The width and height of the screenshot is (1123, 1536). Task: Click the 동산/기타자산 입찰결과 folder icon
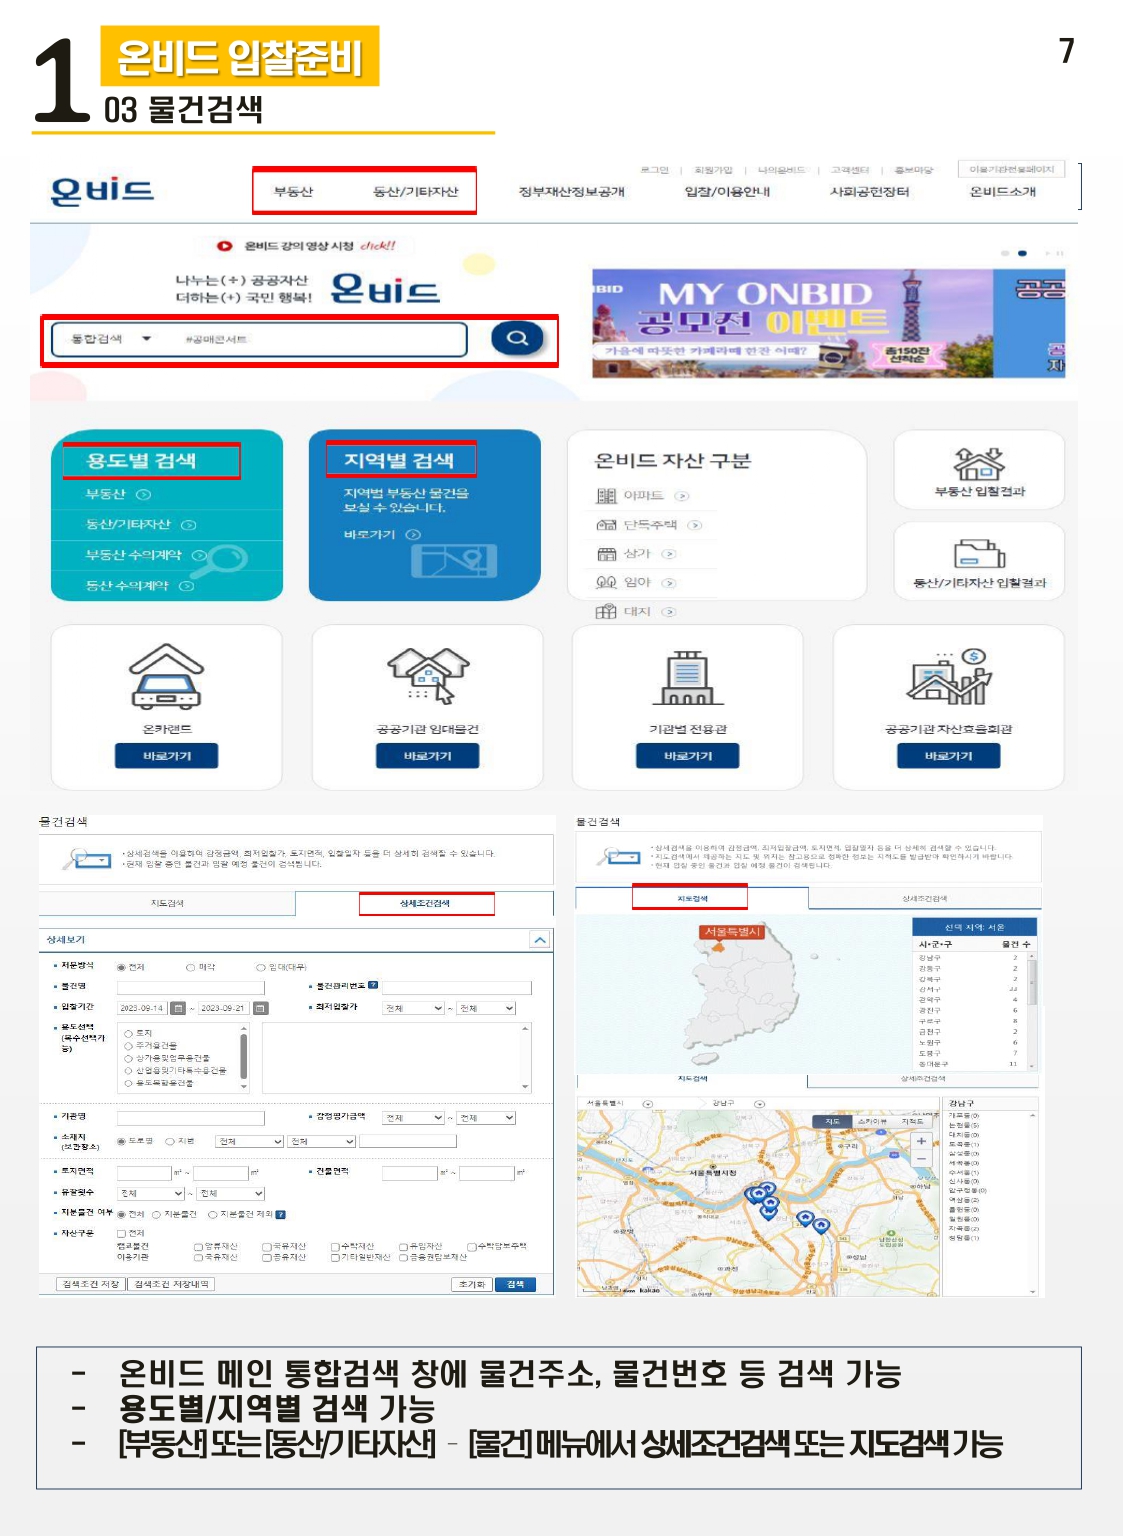[x=979, y=553]
